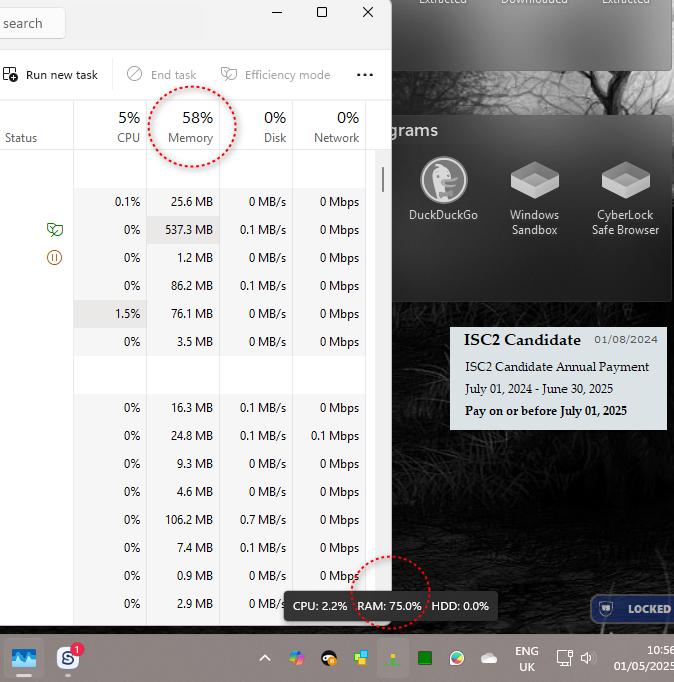
Task: Minimize the Task Manager window
Action: point(277,12)
